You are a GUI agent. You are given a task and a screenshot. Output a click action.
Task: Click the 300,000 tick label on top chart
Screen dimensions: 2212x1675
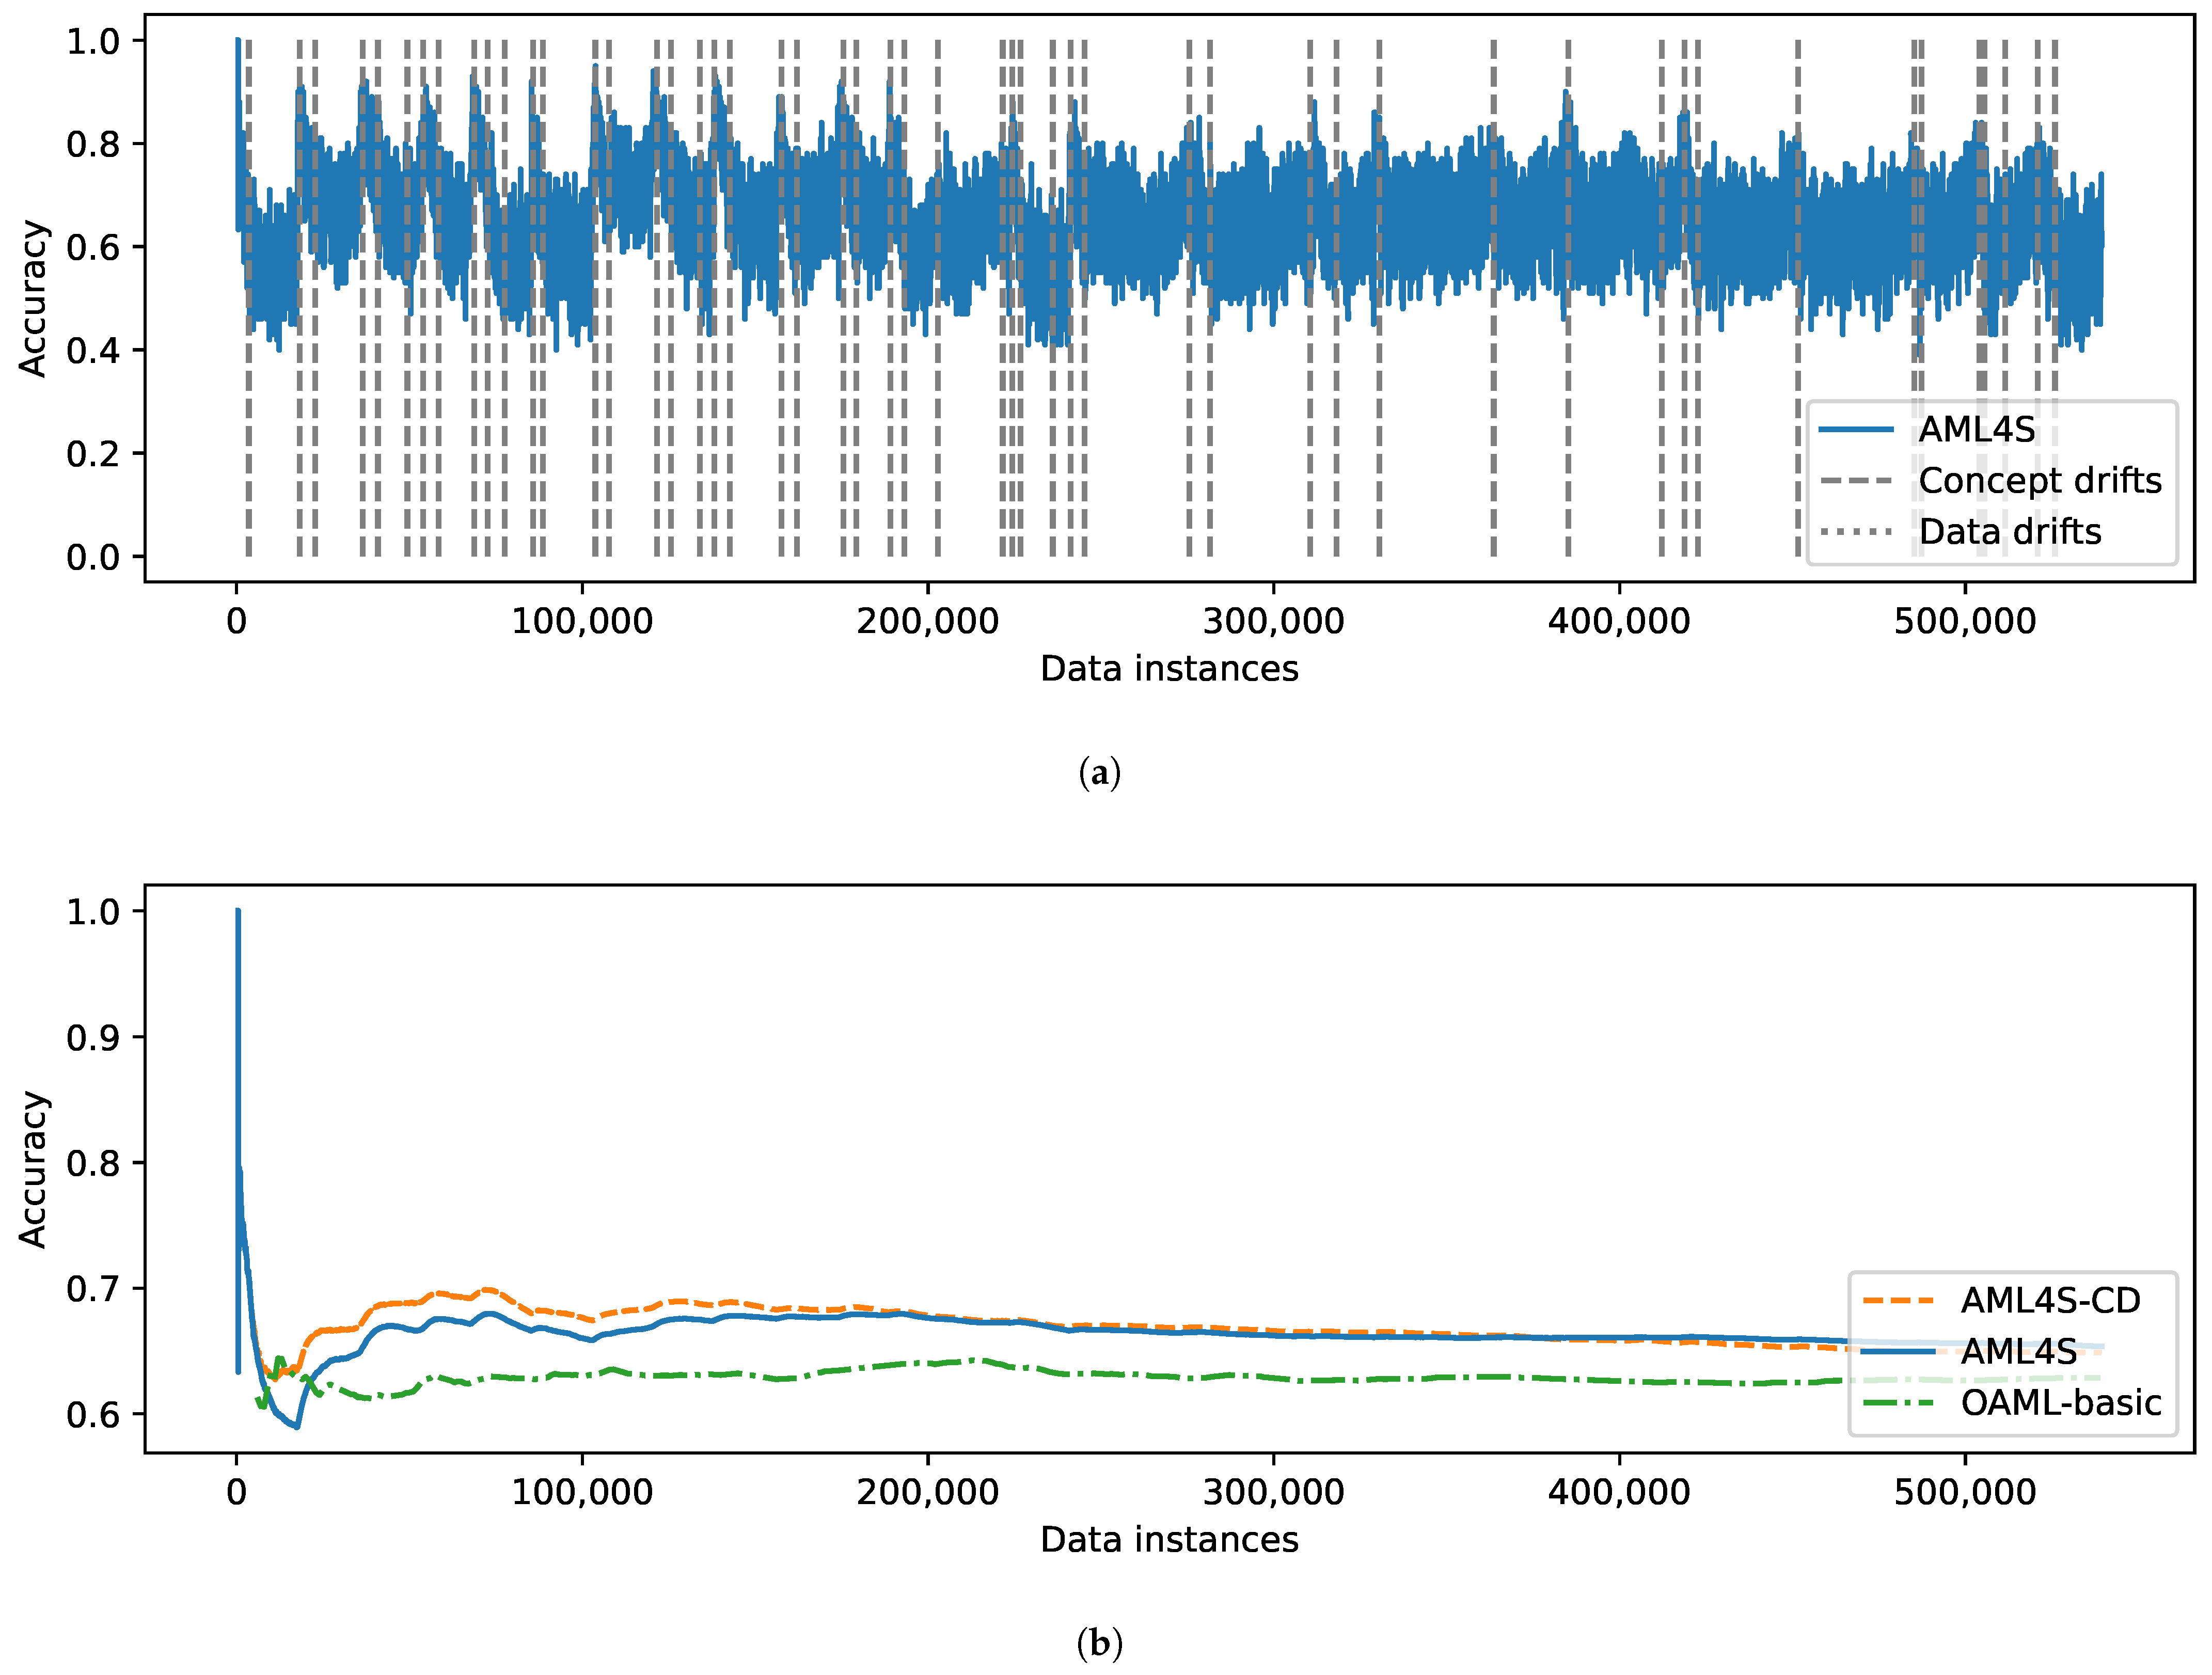pyautogui.click(x=1273, y=621)
